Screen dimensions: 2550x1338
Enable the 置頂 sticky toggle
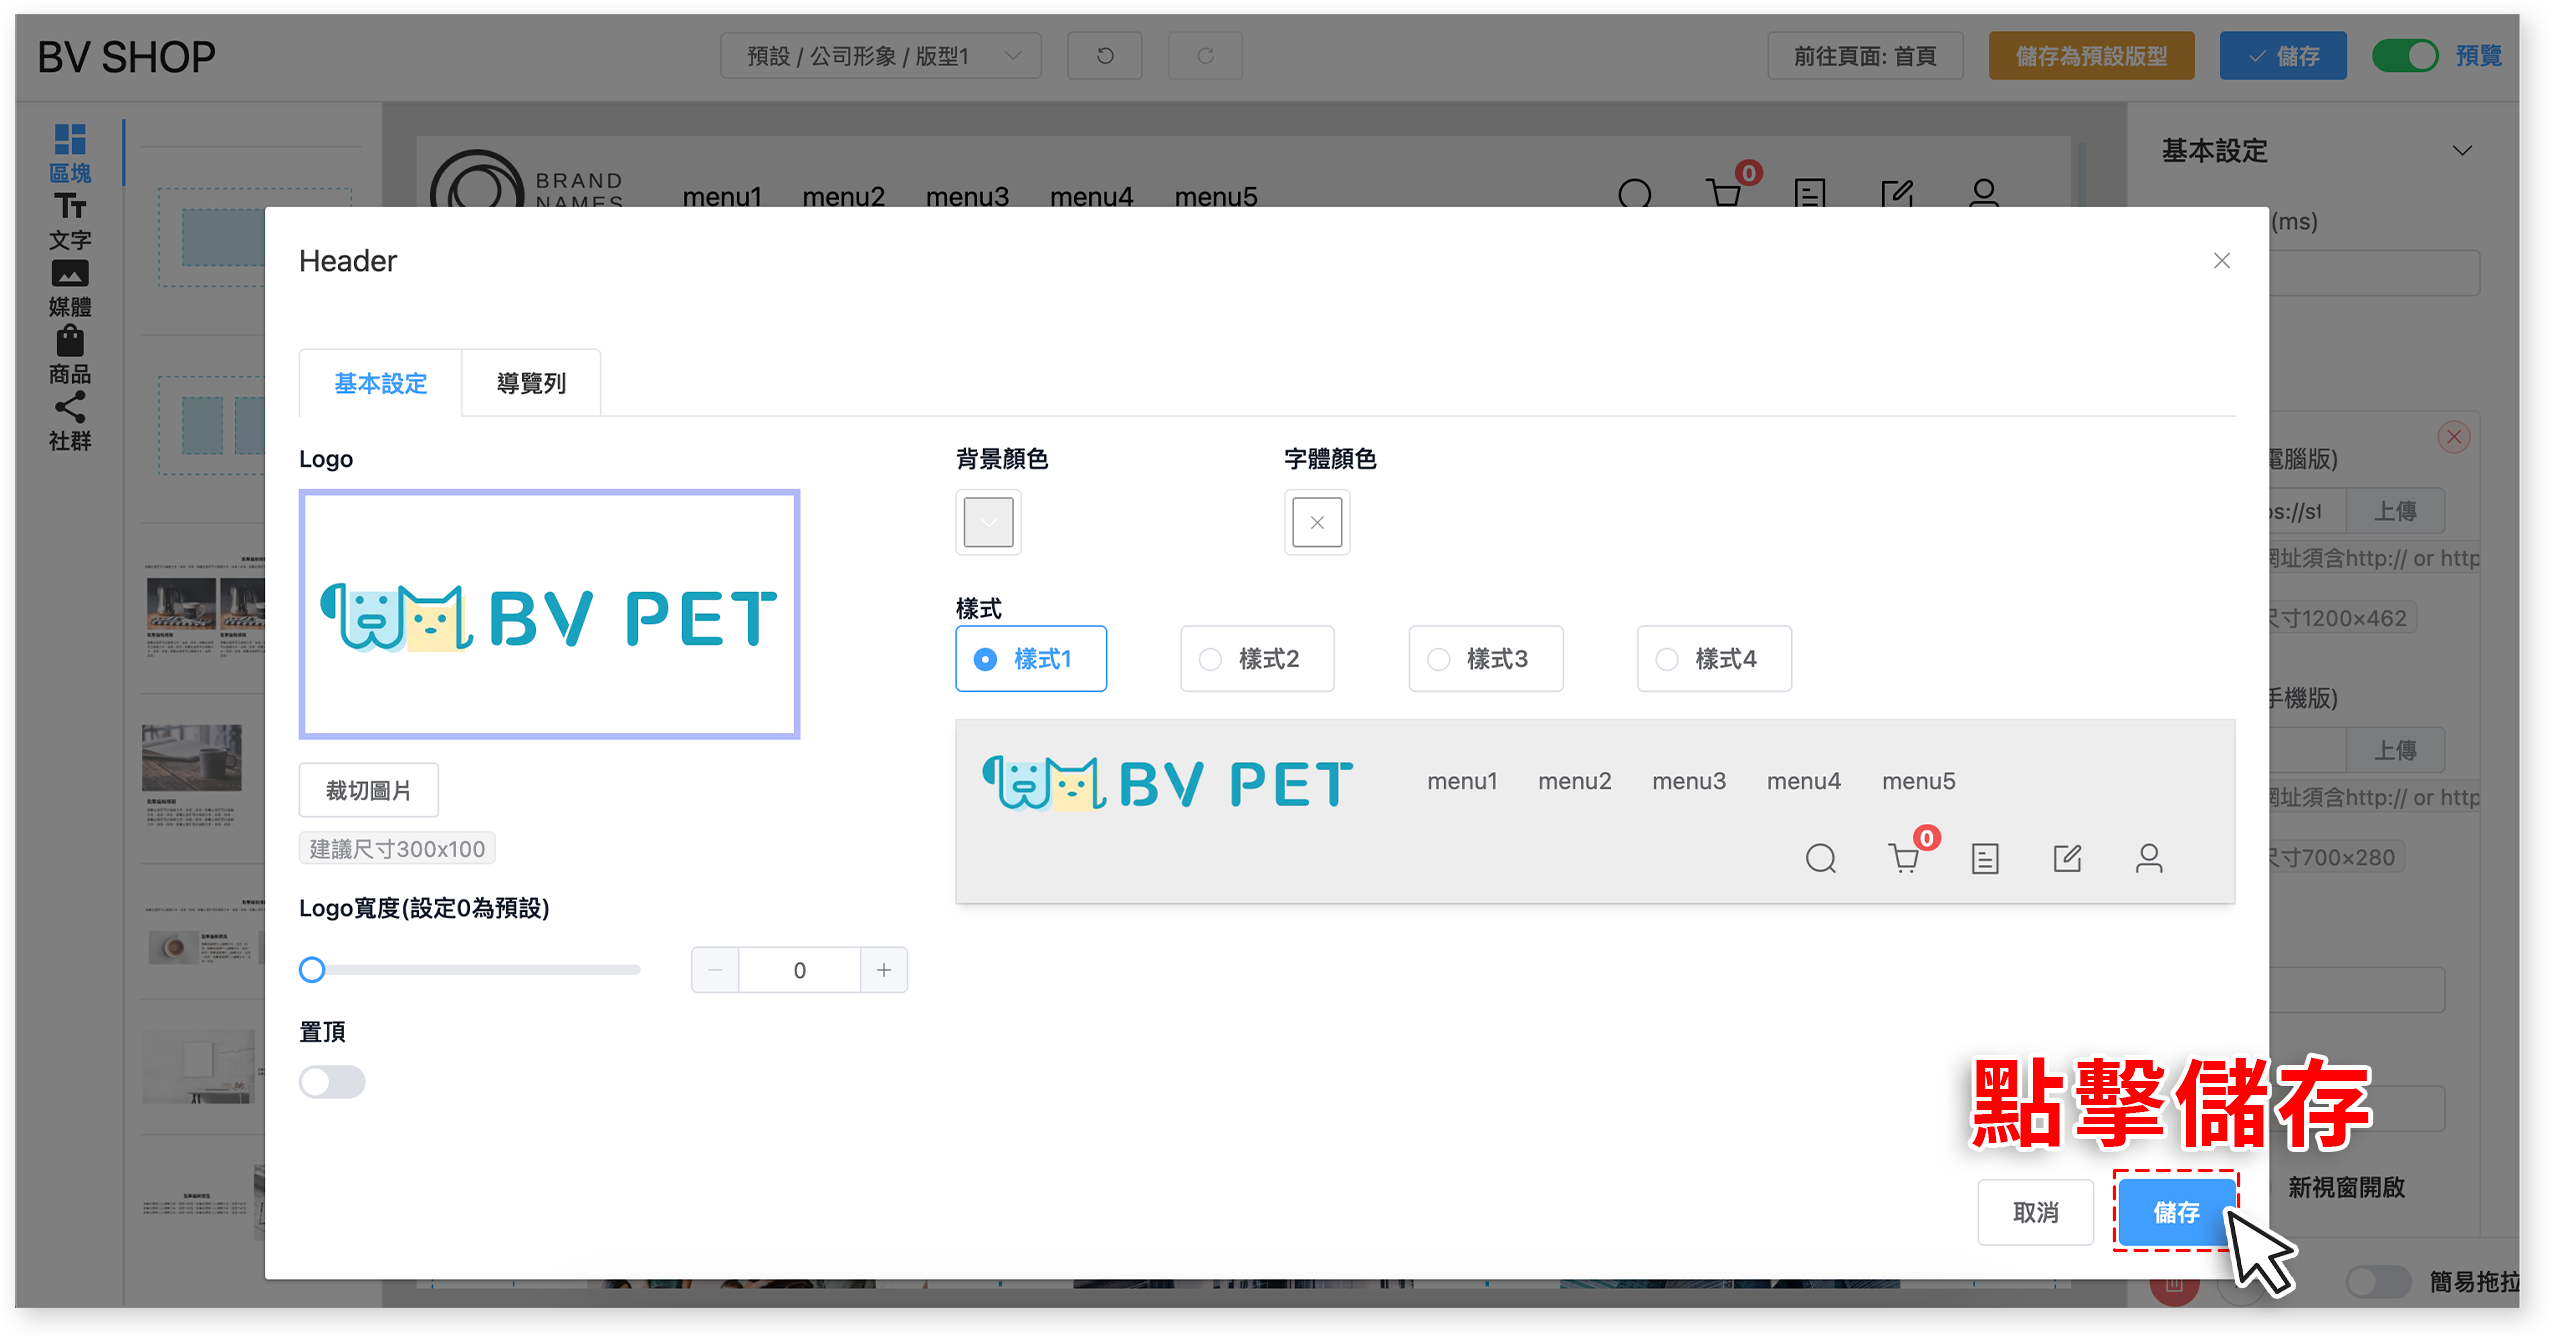pos(332,1082)
